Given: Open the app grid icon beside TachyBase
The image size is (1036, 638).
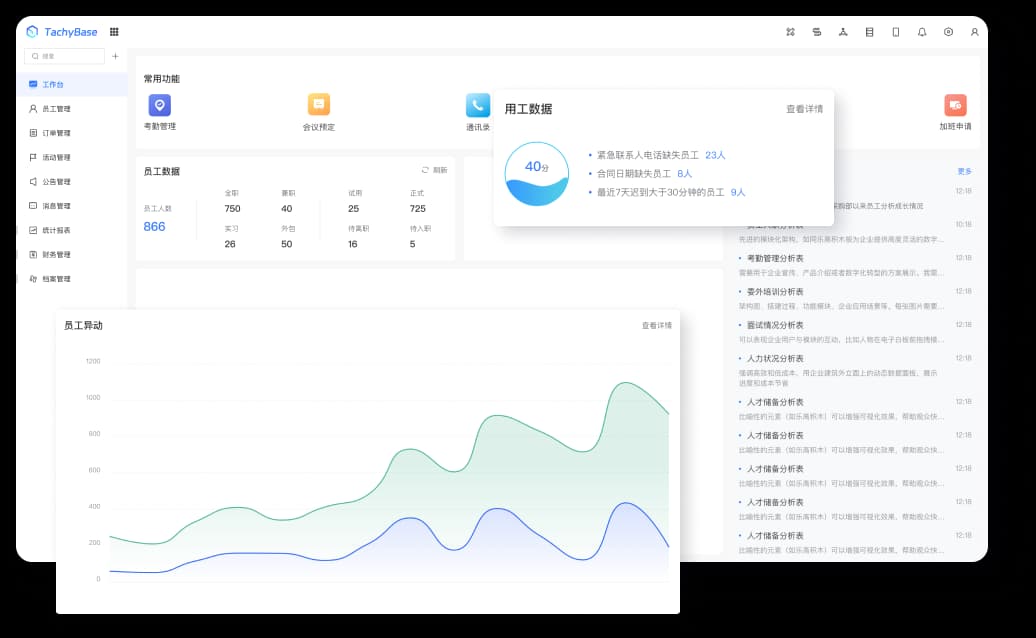Looking at the screenshot, I should pyautogui.click(x=114, y=32).
